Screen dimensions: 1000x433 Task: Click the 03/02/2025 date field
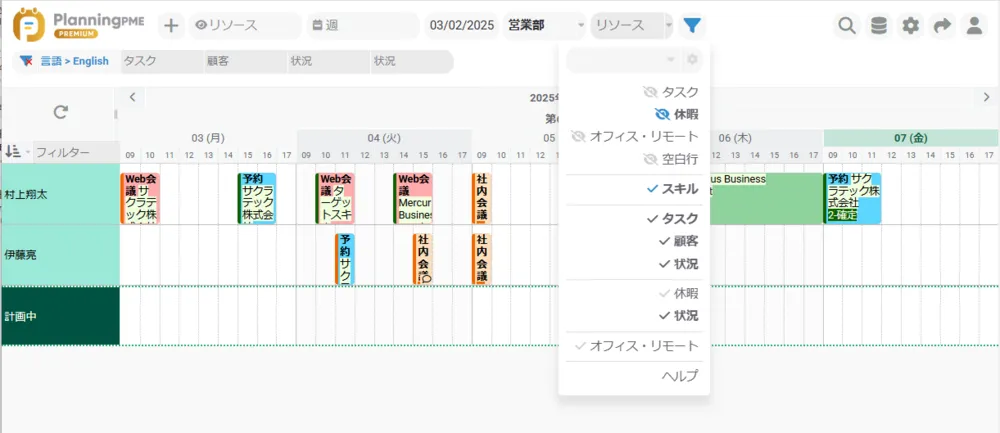tap(462, 26)
